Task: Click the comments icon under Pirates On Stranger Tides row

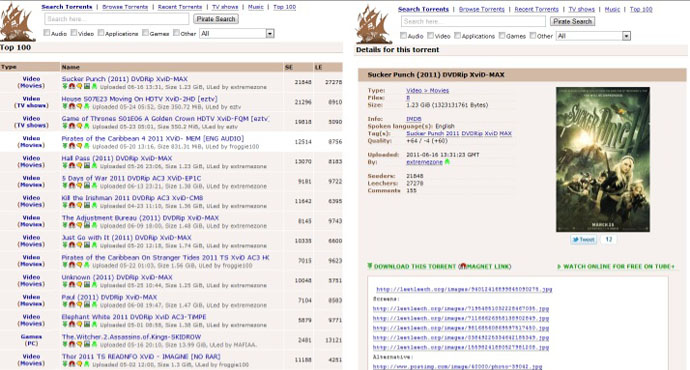Action: pos(79,265)
